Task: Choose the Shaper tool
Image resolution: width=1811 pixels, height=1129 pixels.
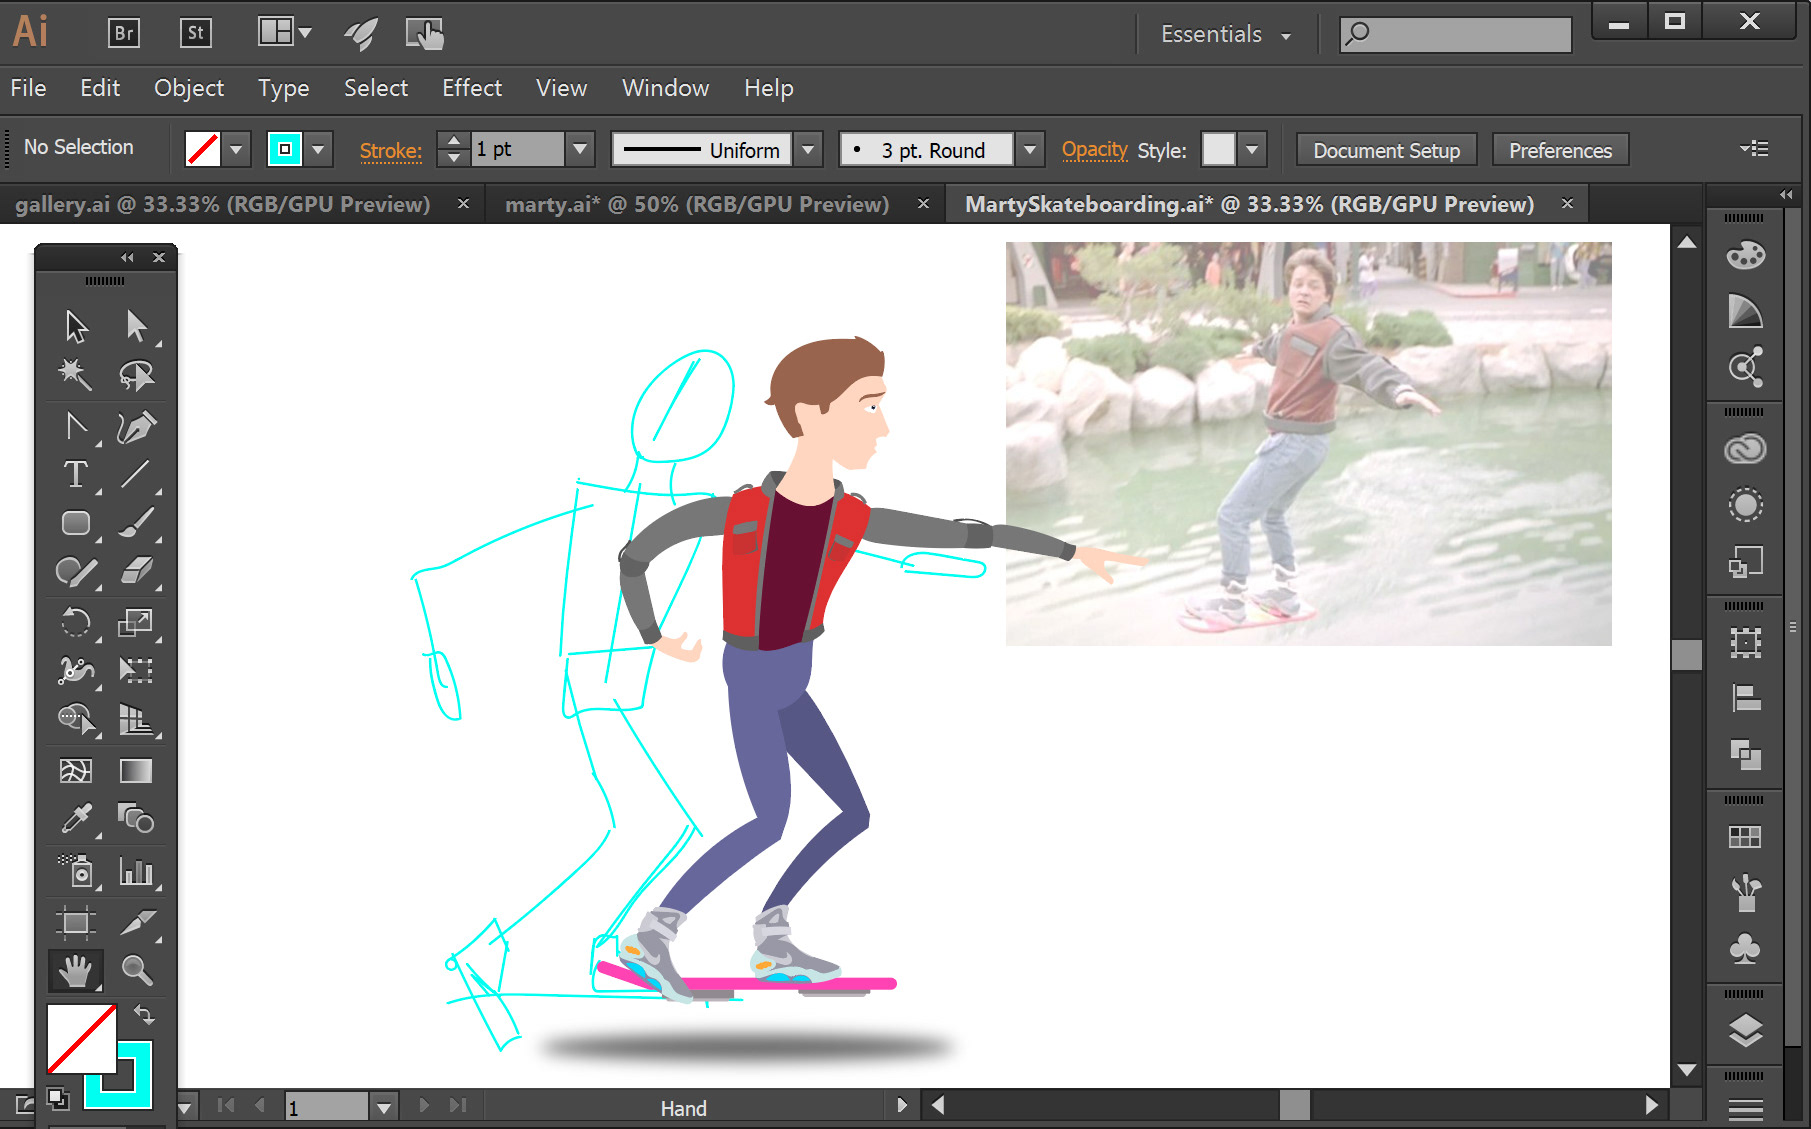Action: [76, 572]
